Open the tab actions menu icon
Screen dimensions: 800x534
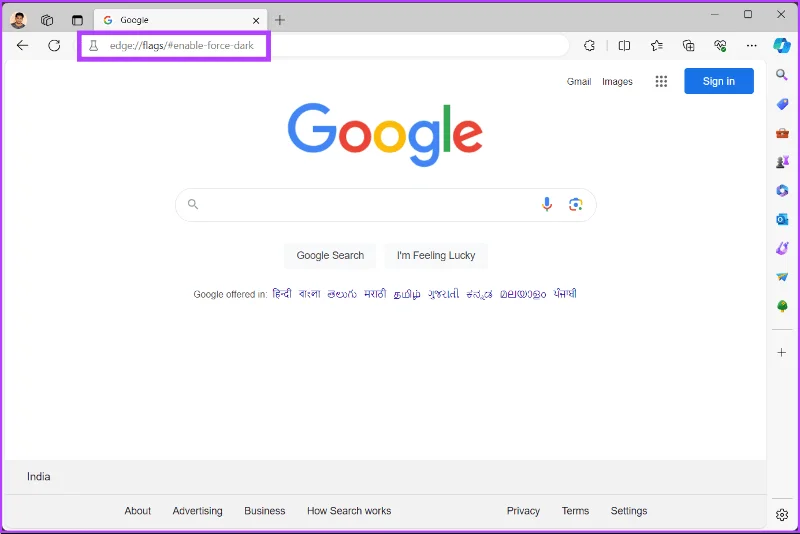click(x=77, y=20)
